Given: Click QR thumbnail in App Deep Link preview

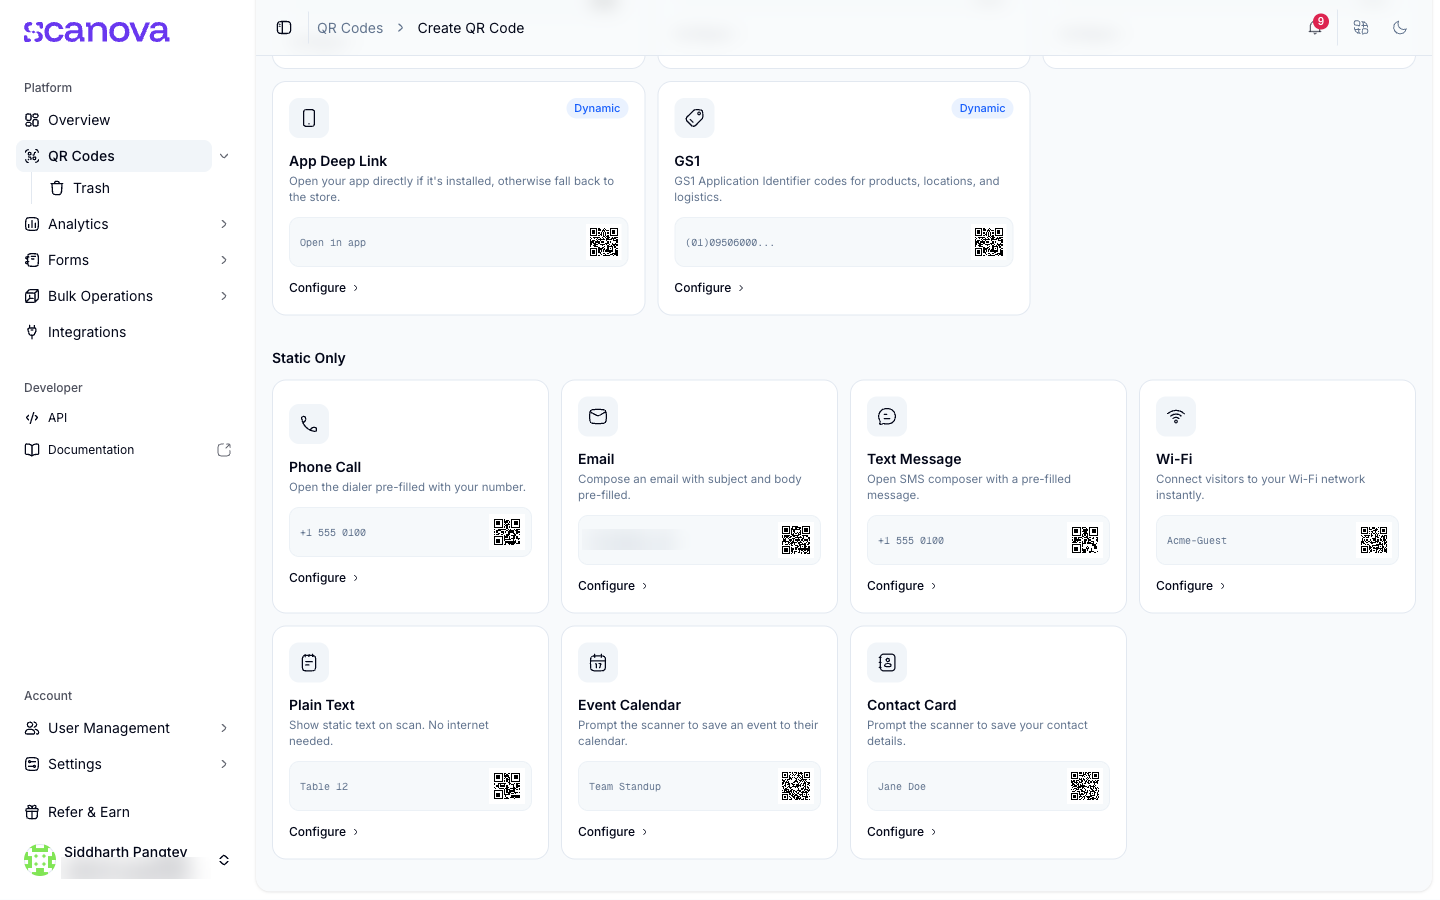Looking at the screenshot, I should click(604, 242).
